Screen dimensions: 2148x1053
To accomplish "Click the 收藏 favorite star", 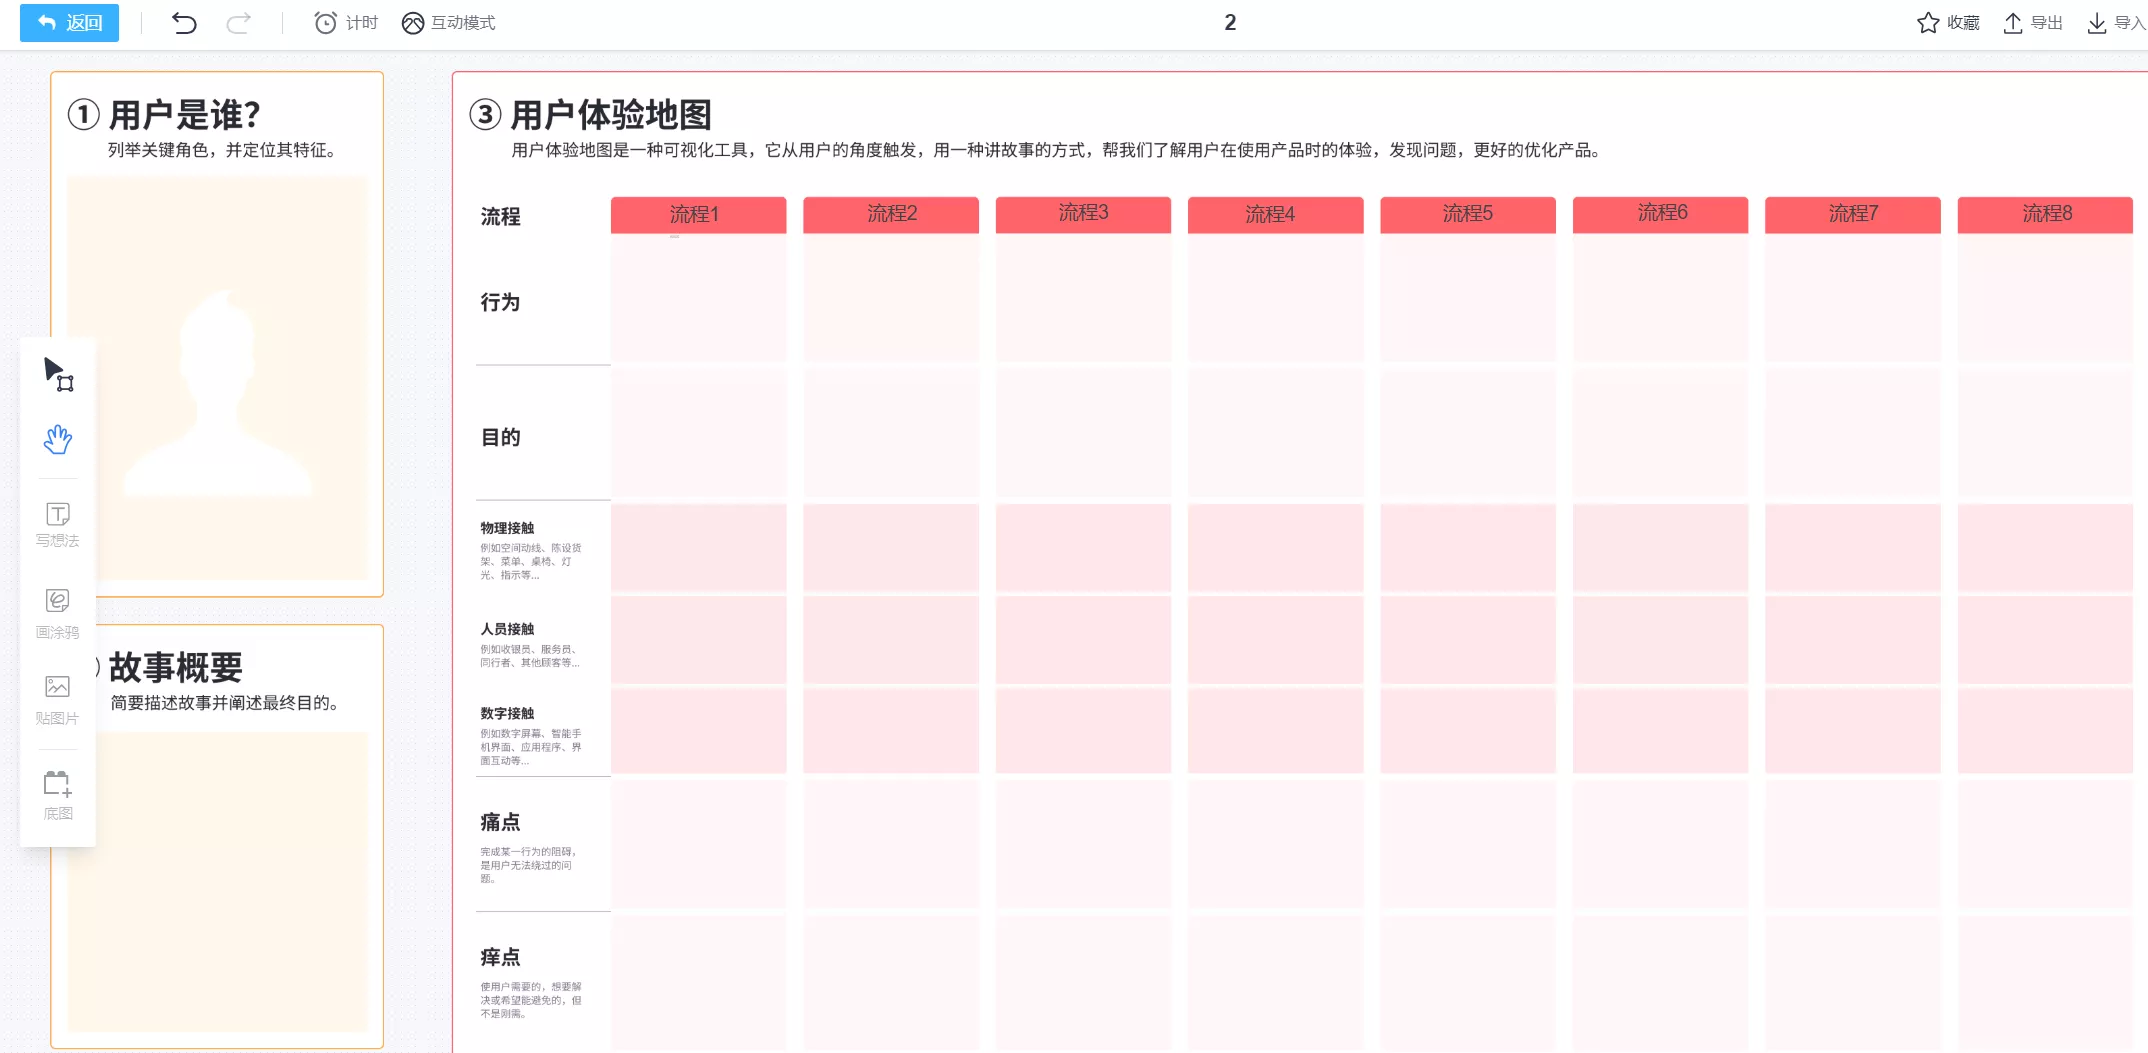I will click(x=1948, y=23).
